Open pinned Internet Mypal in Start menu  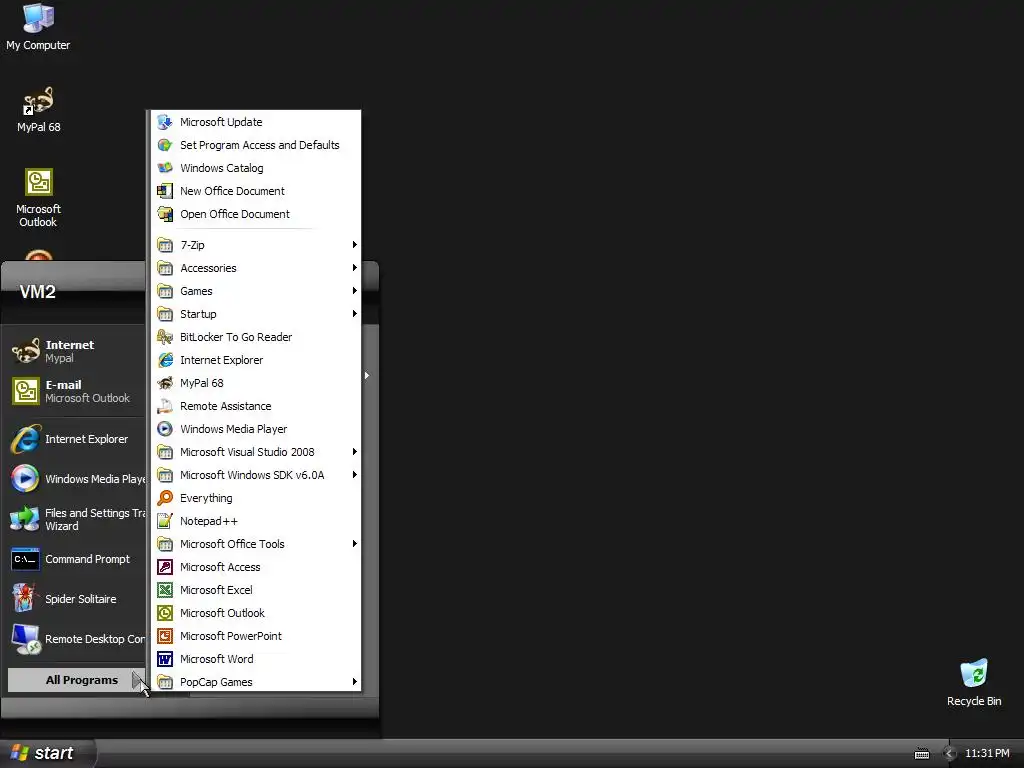(x=76, y=351)
